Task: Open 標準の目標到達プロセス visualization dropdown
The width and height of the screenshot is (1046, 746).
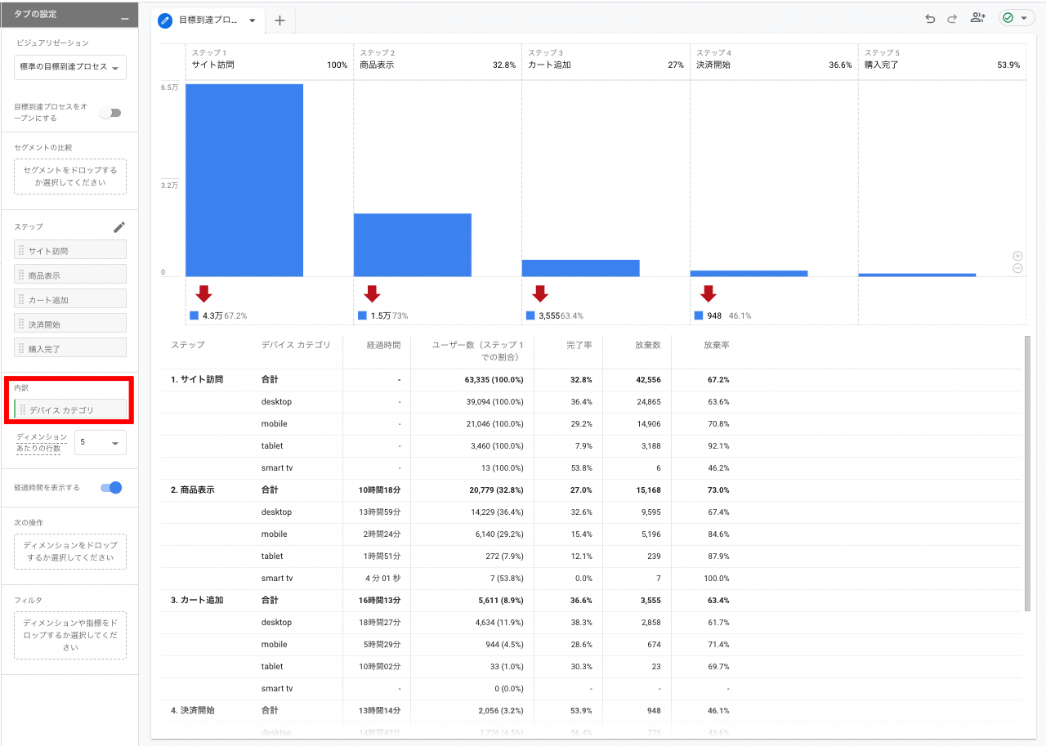Action: pos(70,67)
